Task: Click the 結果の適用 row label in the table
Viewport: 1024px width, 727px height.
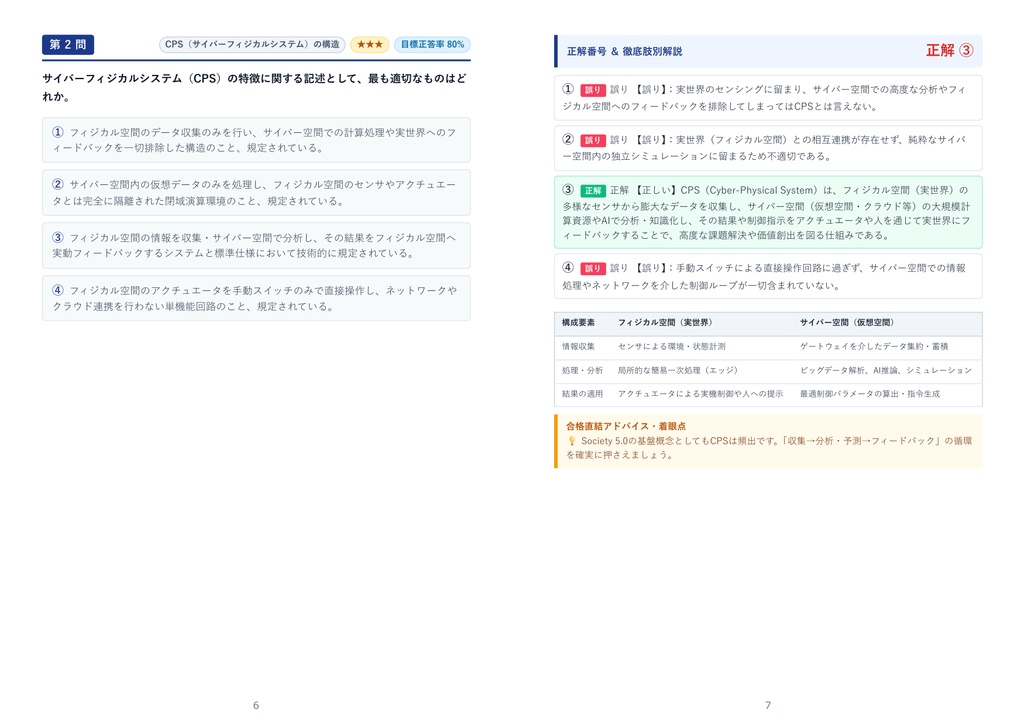Action: tap(583, 394)
